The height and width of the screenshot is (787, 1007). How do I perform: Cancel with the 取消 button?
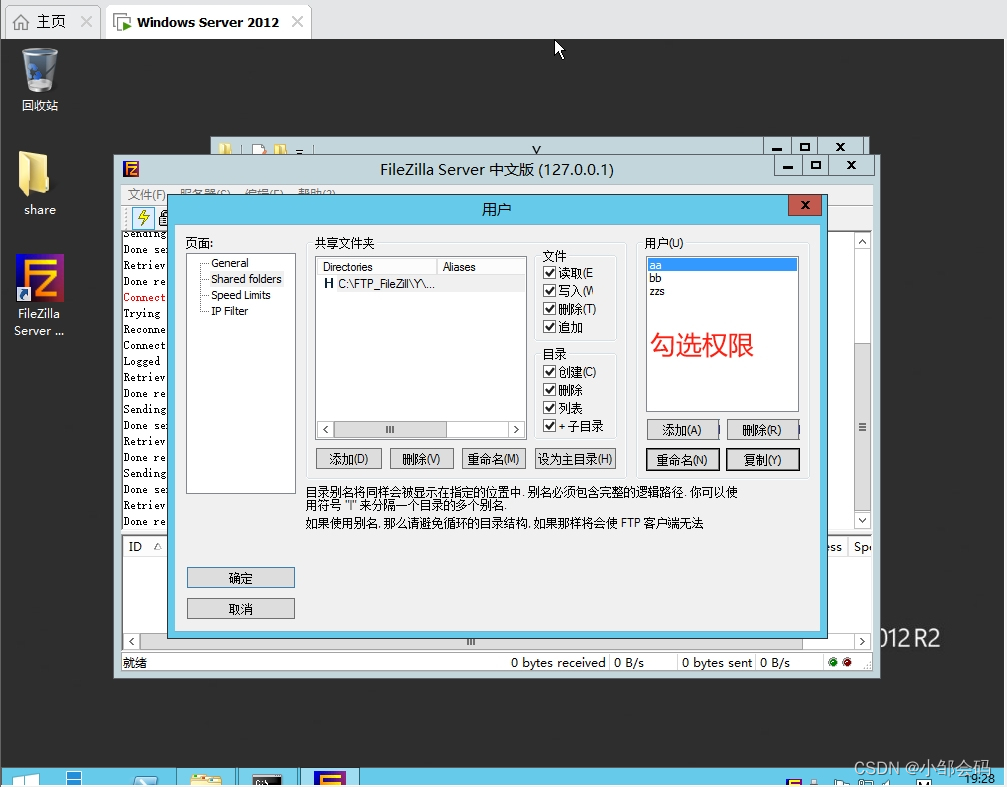click(241, 608)
